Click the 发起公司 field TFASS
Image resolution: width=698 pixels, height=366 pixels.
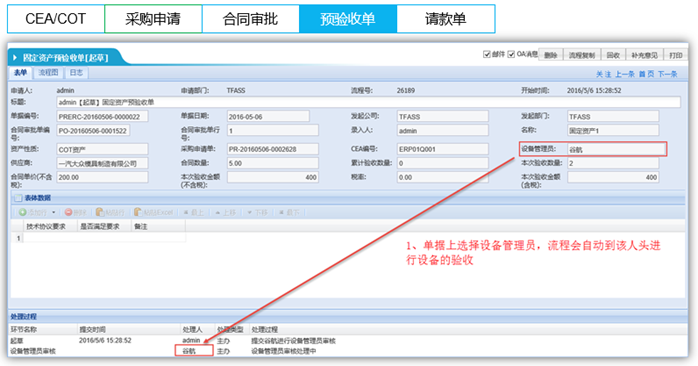point(442,117)
